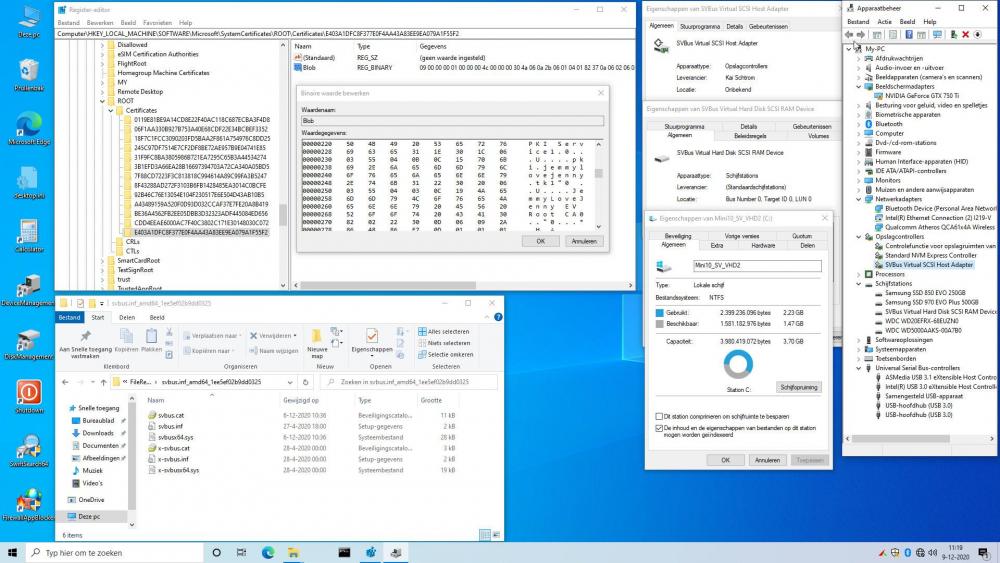Viewport: 1000px width, 563px height.
Task: Select Blob value in registry list
Action: 309,68
